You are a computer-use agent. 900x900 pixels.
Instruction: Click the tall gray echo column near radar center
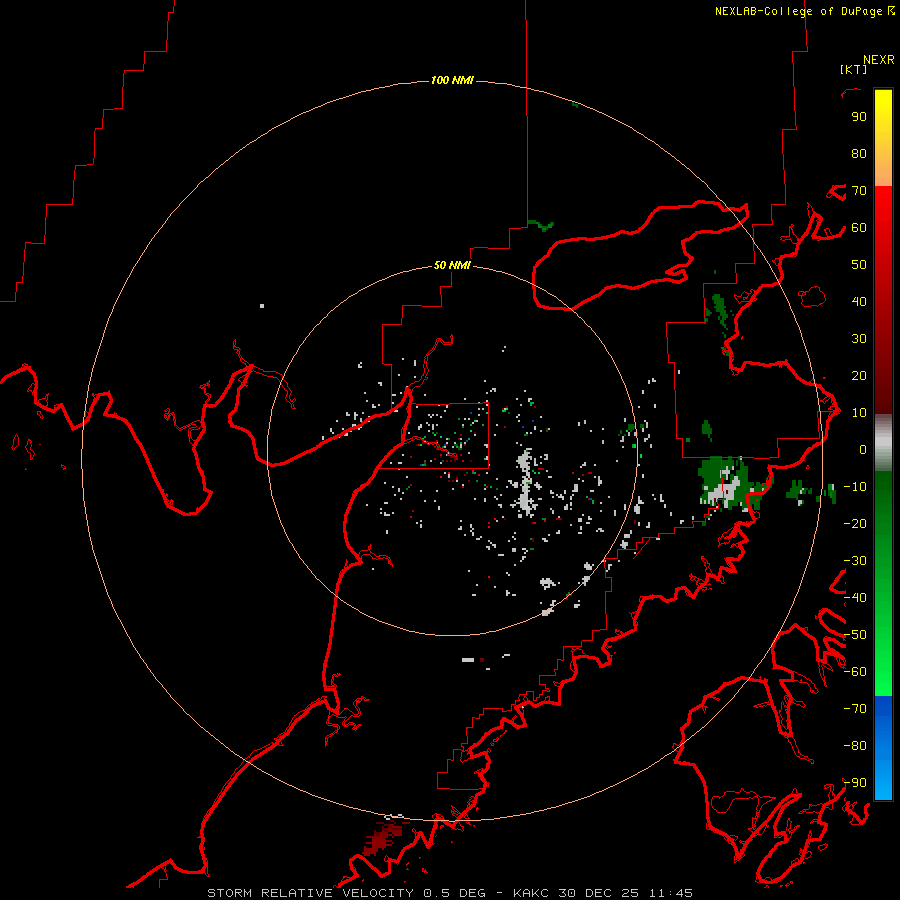tap(526, 482)
